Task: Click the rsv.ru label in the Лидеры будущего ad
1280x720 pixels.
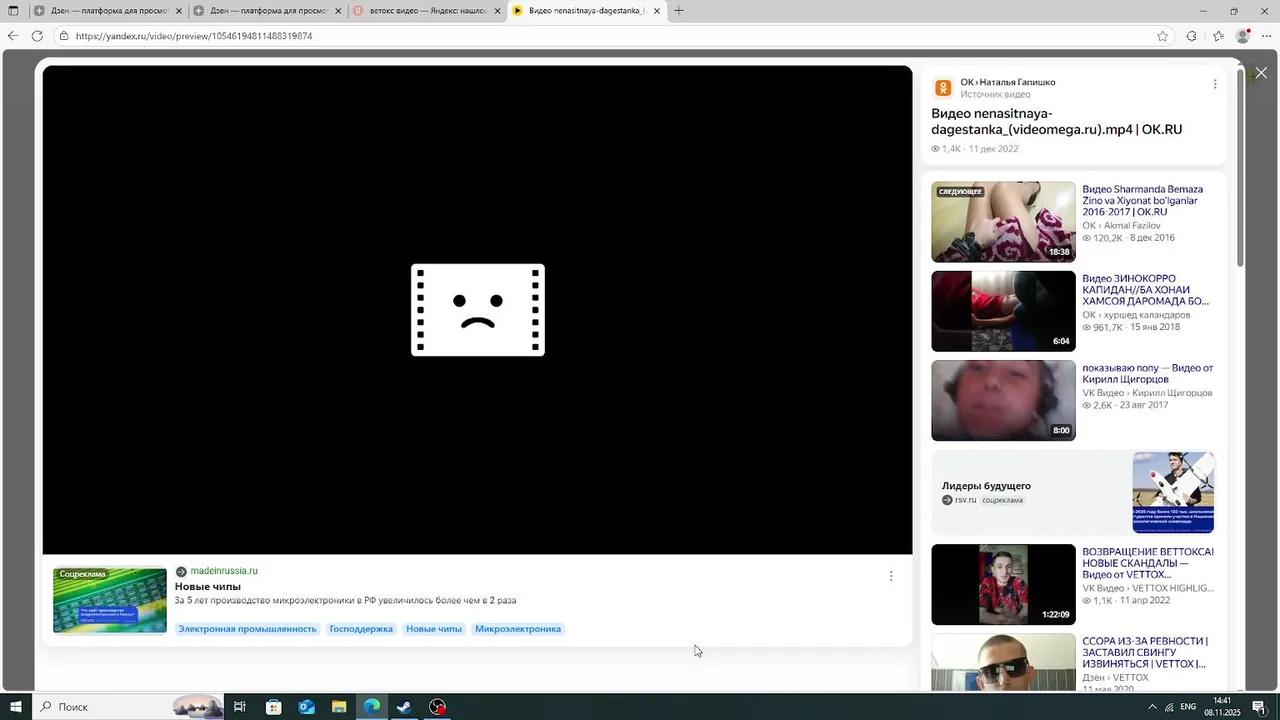Action: [965, 500]
